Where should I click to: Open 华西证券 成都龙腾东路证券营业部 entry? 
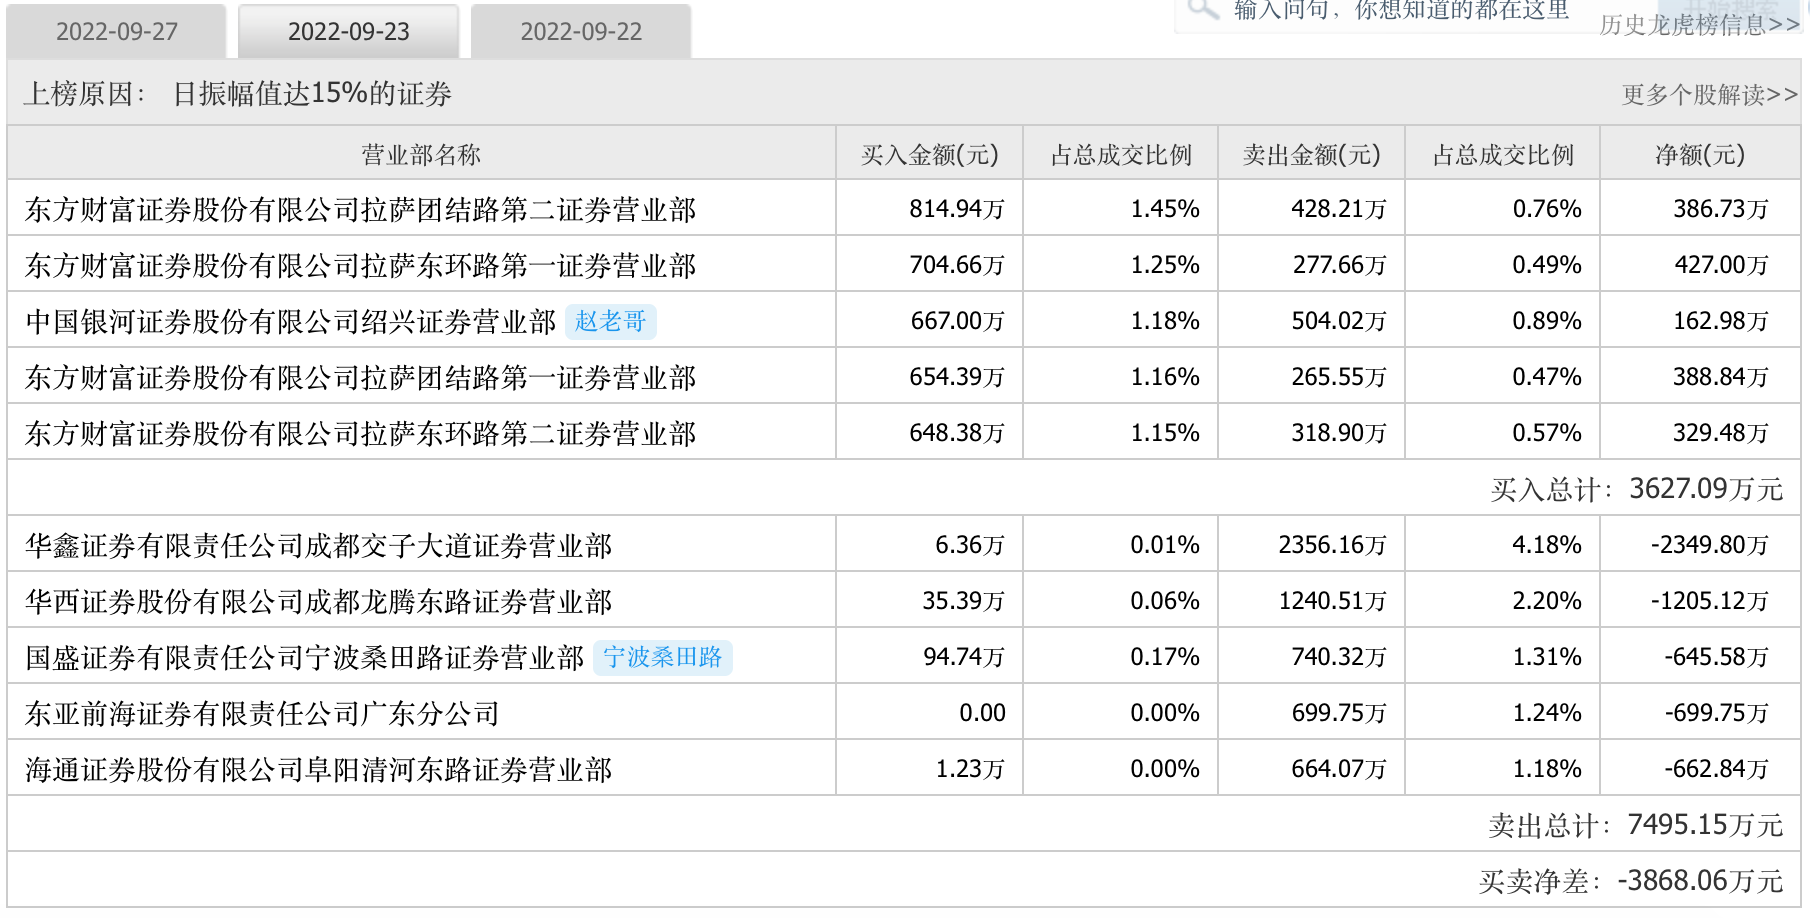pos(318,602)
